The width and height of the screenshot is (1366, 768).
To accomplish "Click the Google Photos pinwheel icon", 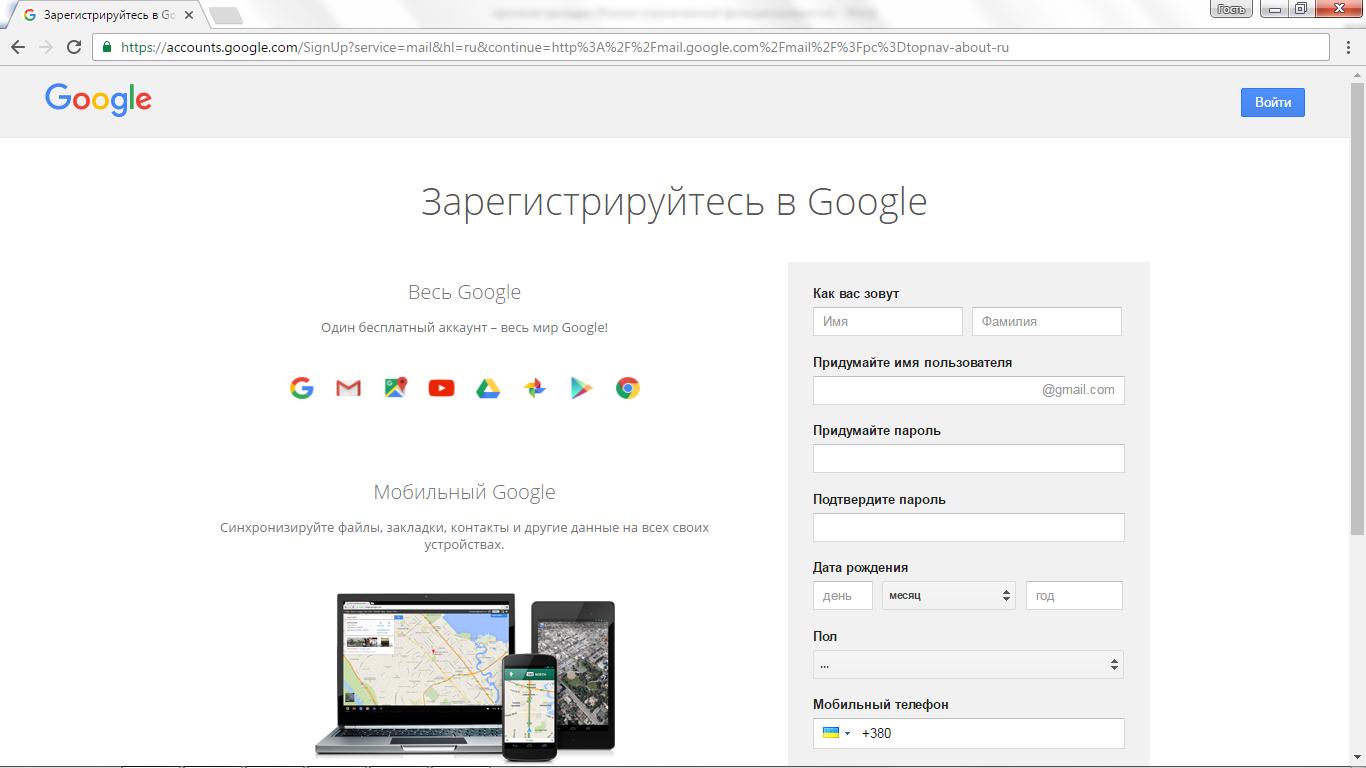I will coord(535,388).
